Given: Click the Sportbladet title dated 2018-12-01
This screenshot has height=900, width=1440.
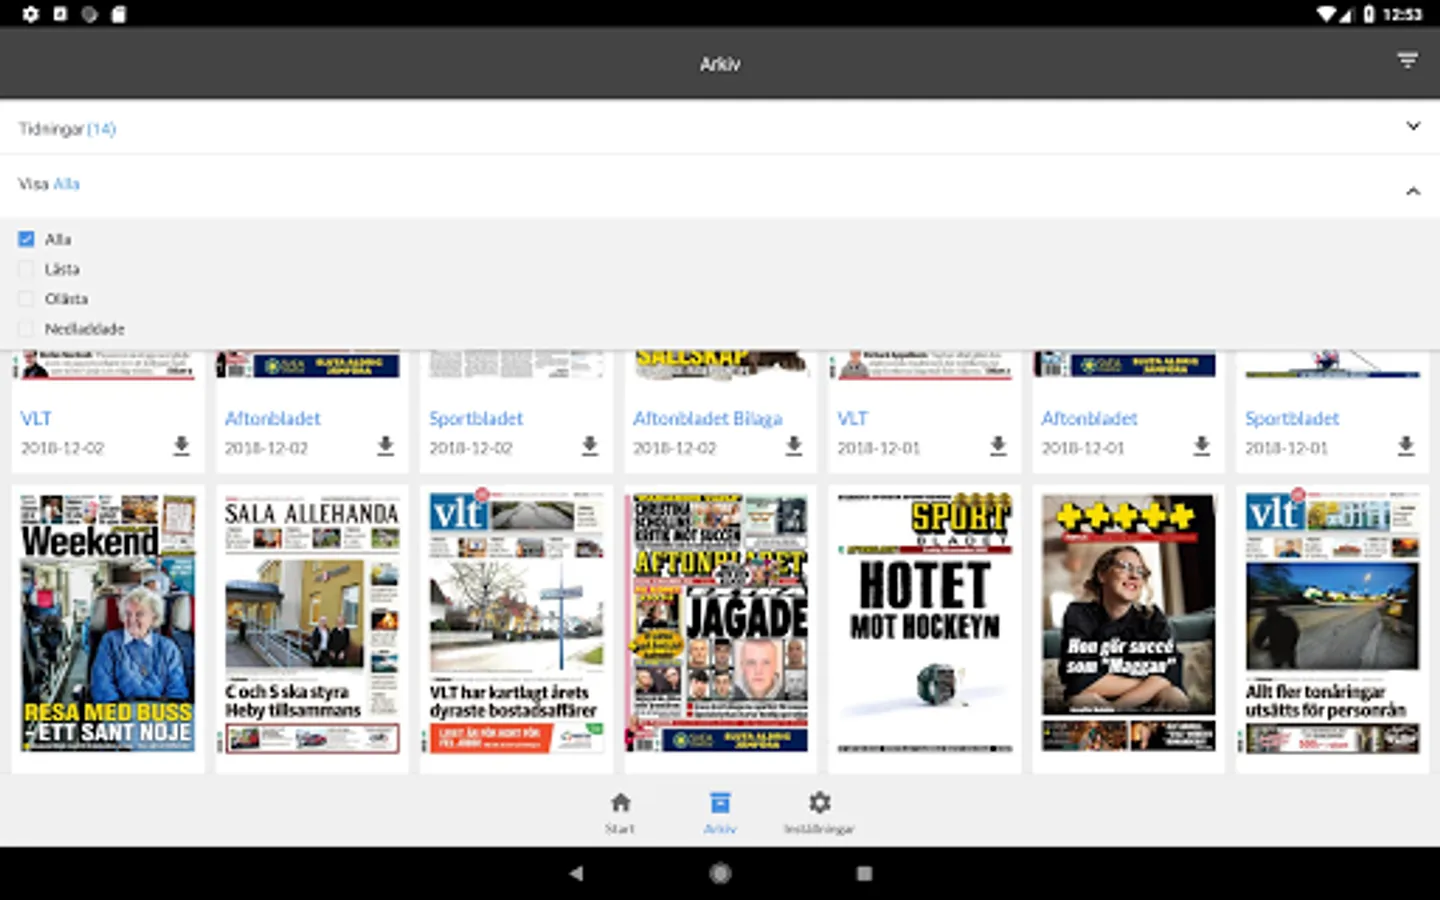Looking at the screenshot, I should pyautogui.click(x=1292, y=418).
